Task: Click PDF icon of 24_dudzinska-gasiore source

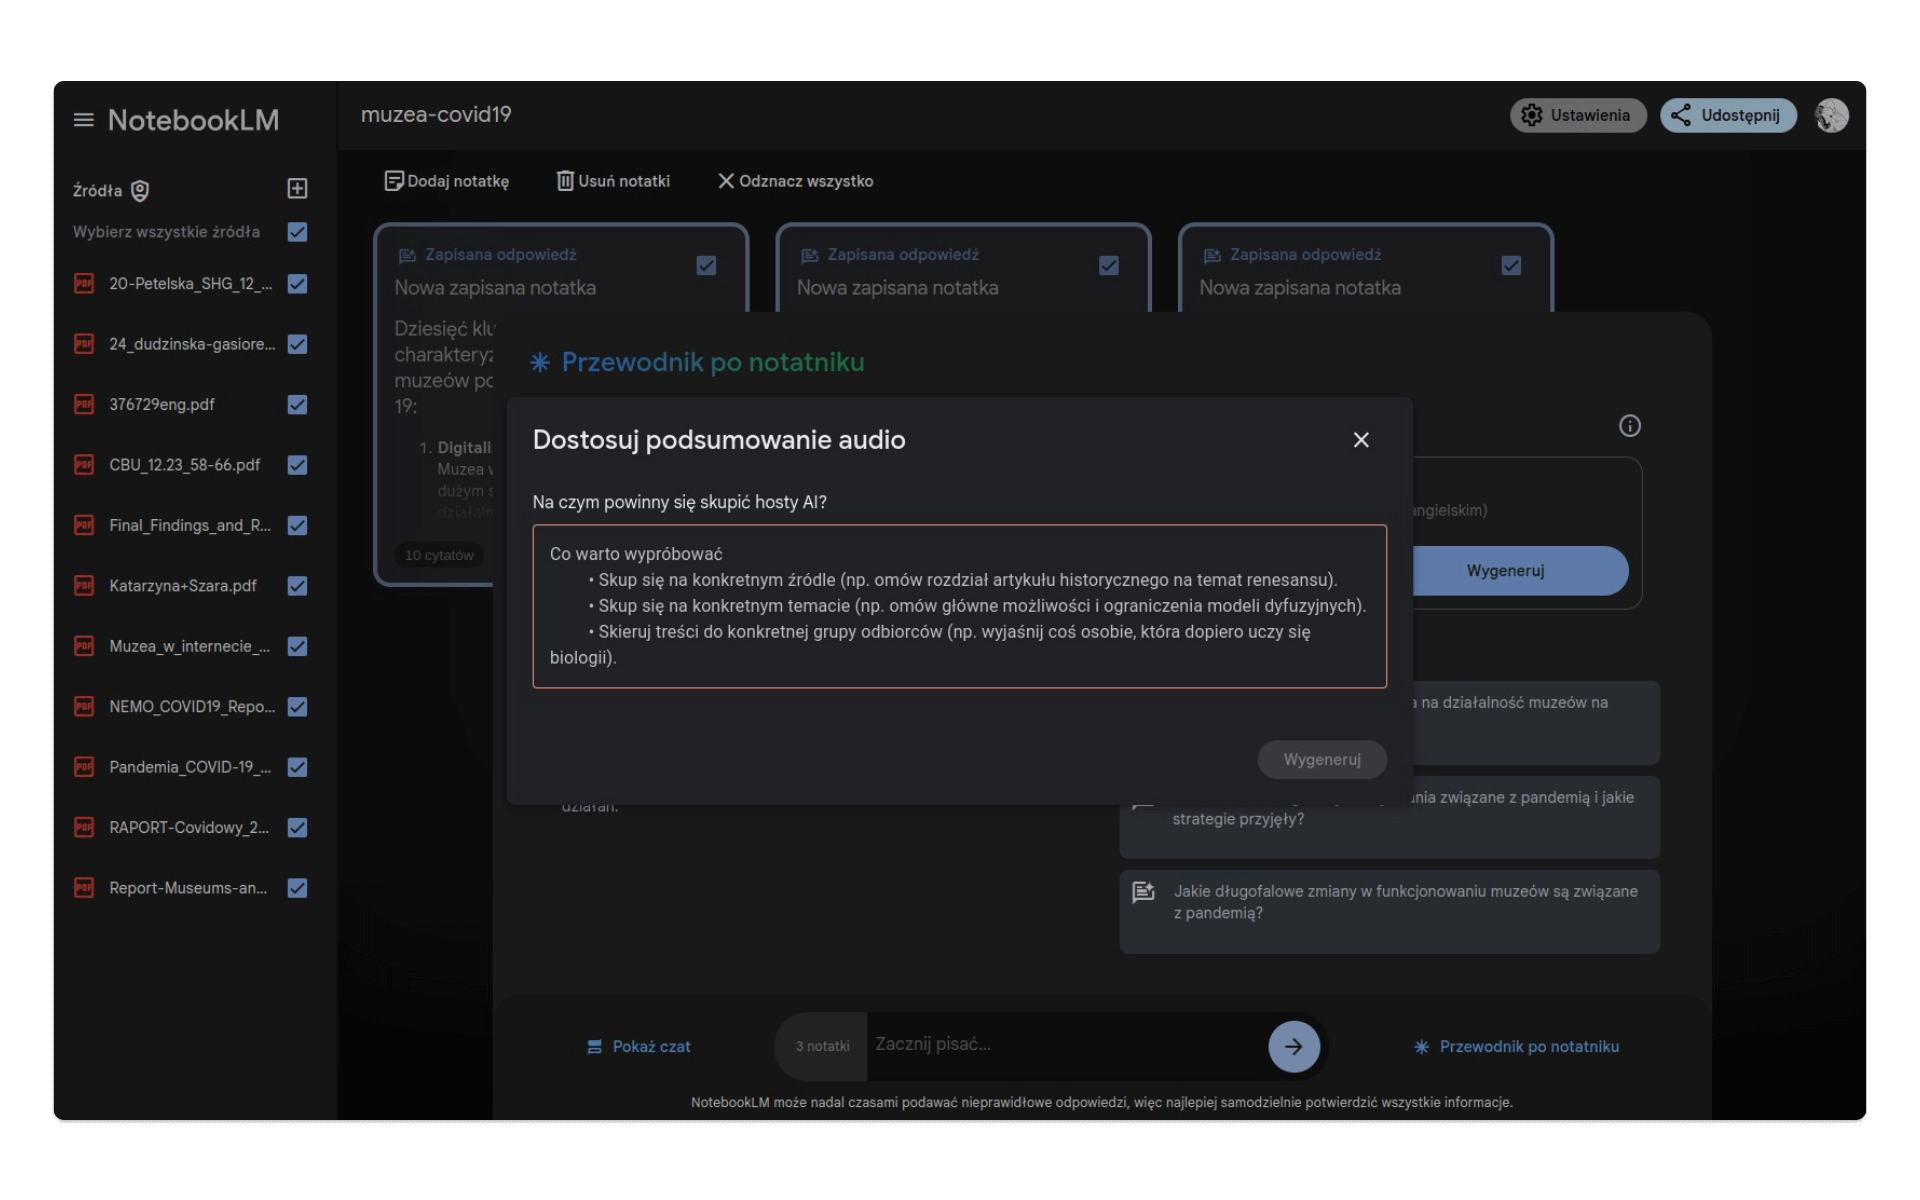Action: point(84,344)
